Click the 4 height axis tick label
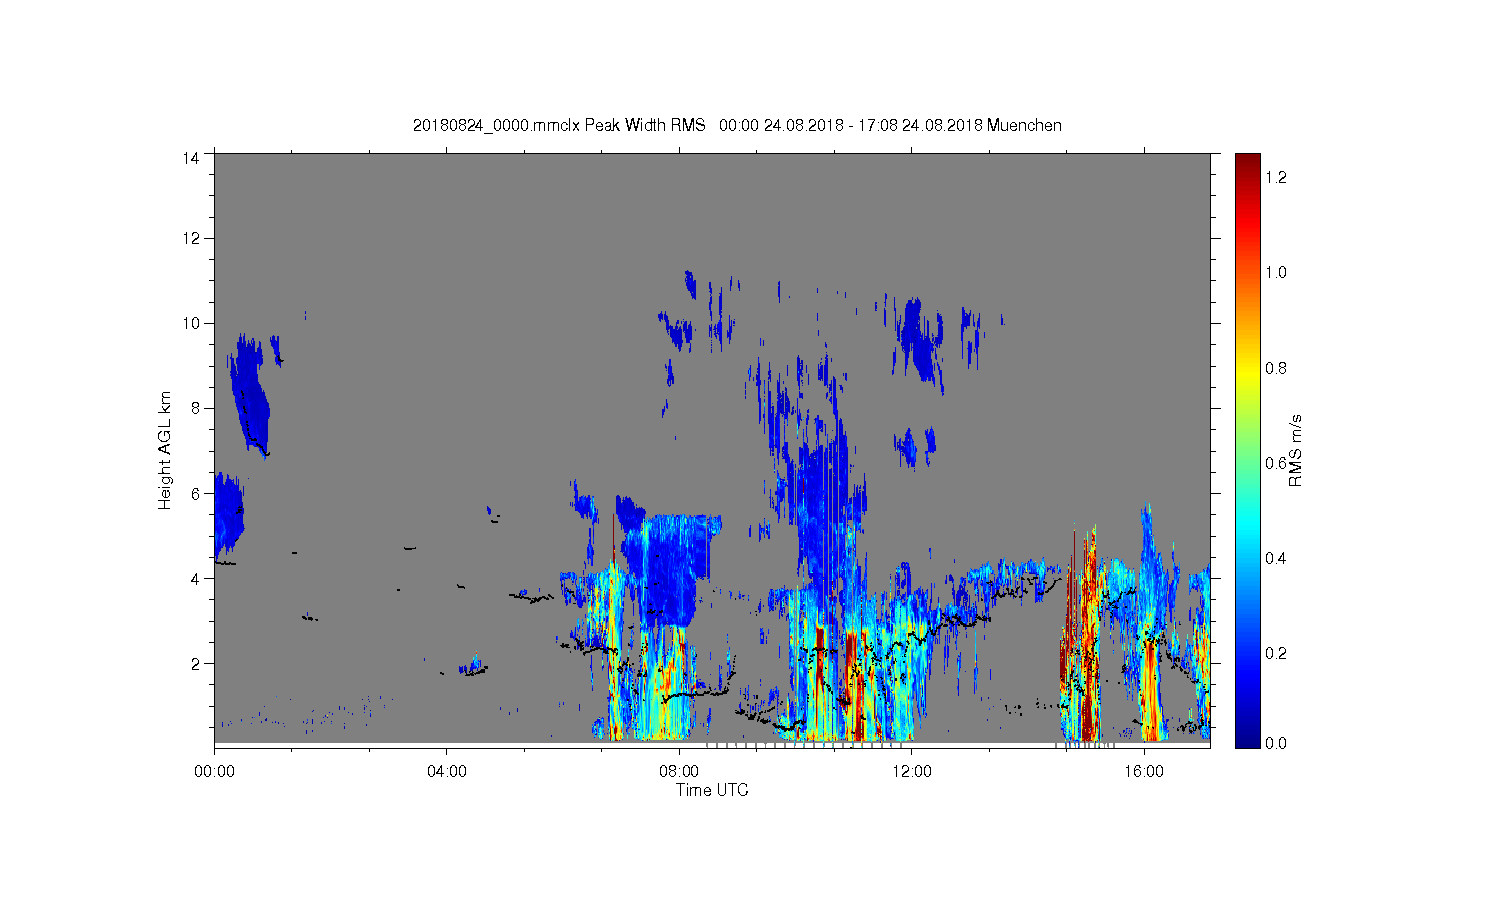Screen dimensions: 1500x900 tap(195, 578)
